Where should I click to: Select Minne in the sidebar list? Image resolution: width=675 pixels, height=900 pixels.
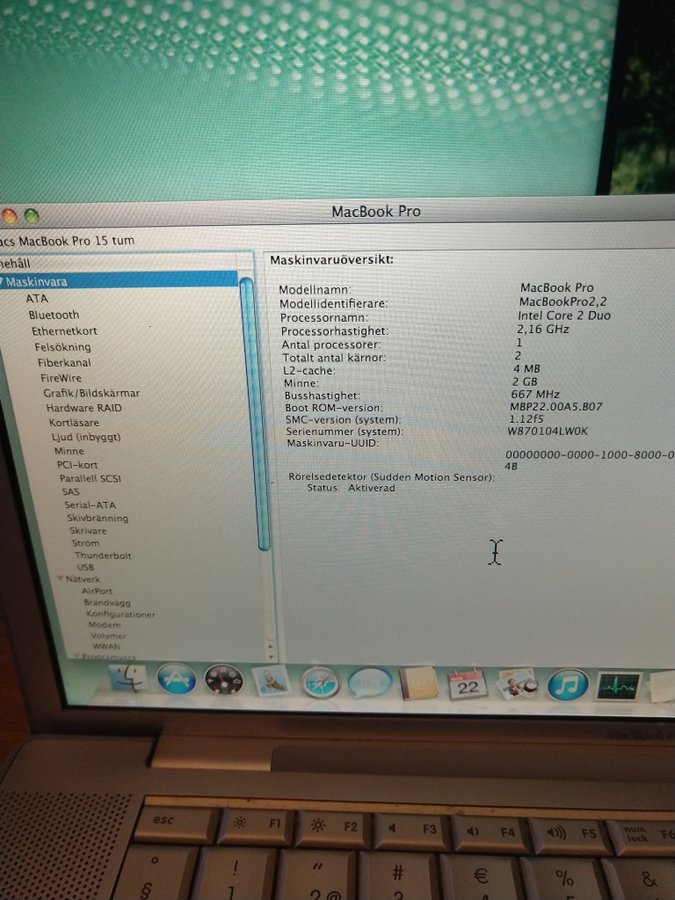click(x=69, y=451)
